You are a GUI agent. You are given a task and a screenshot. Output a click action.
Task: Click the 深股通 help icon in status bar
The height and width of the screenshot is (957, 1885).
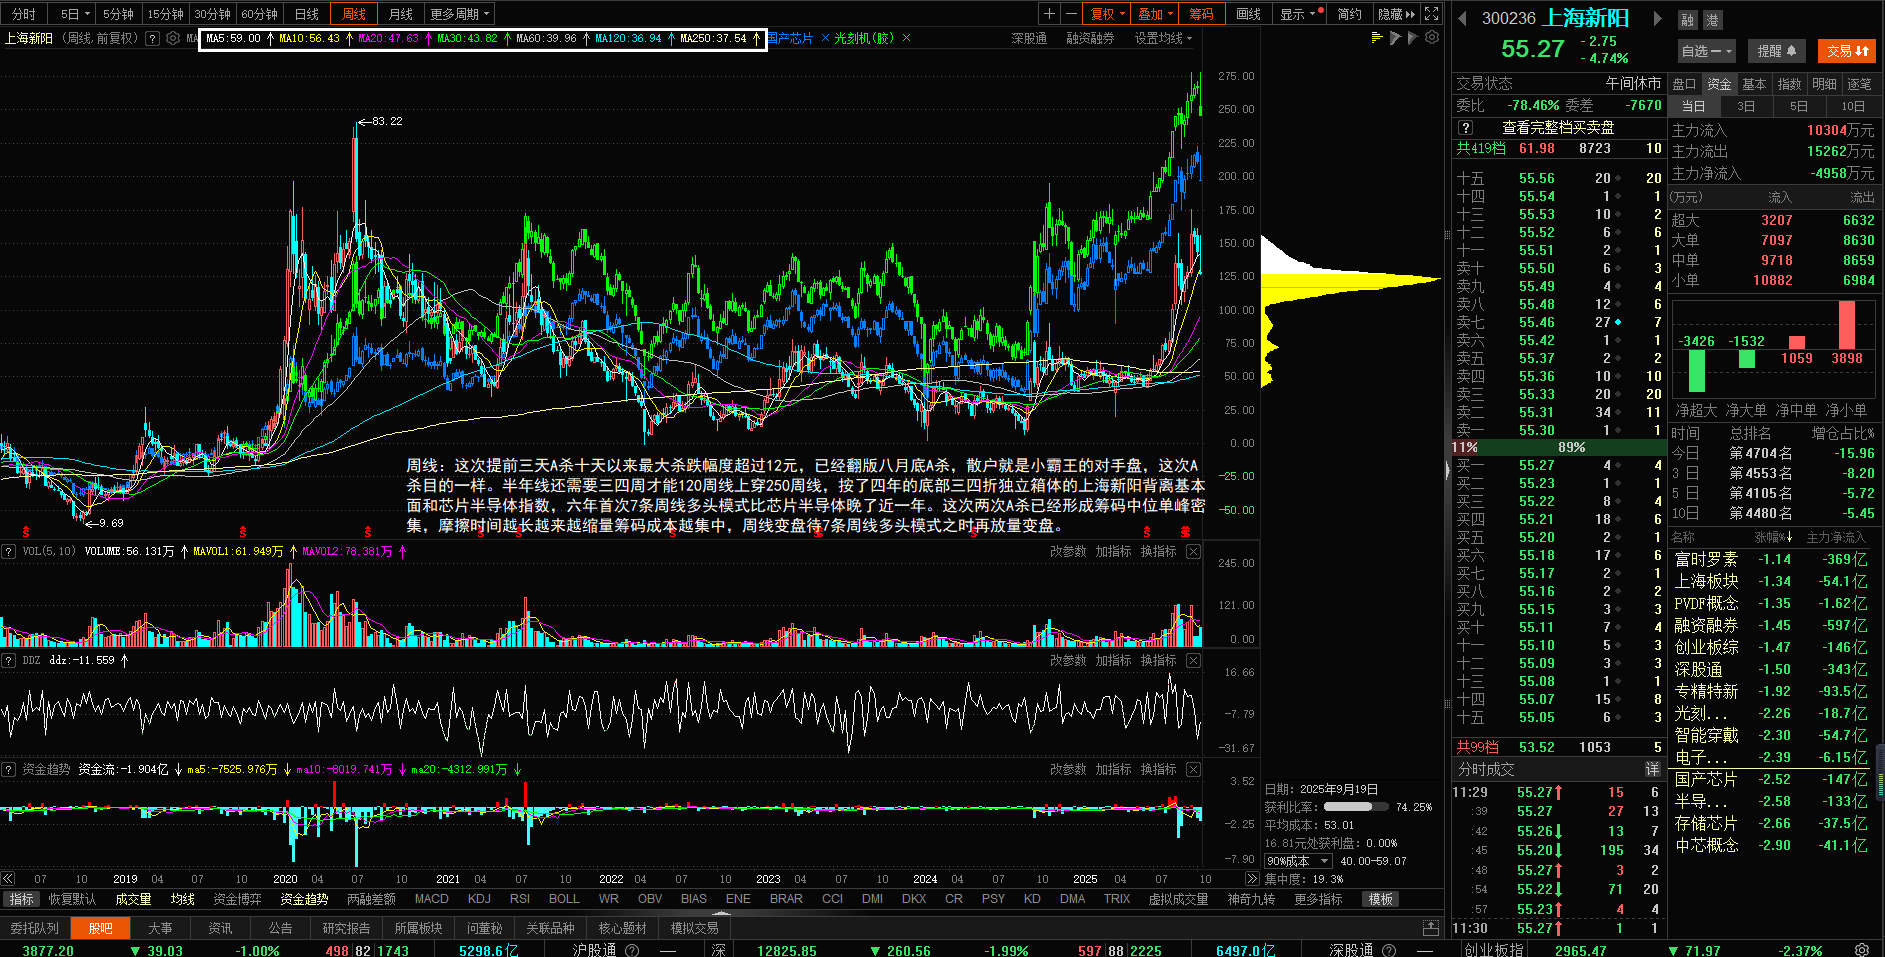click(x=1389, y=951)
